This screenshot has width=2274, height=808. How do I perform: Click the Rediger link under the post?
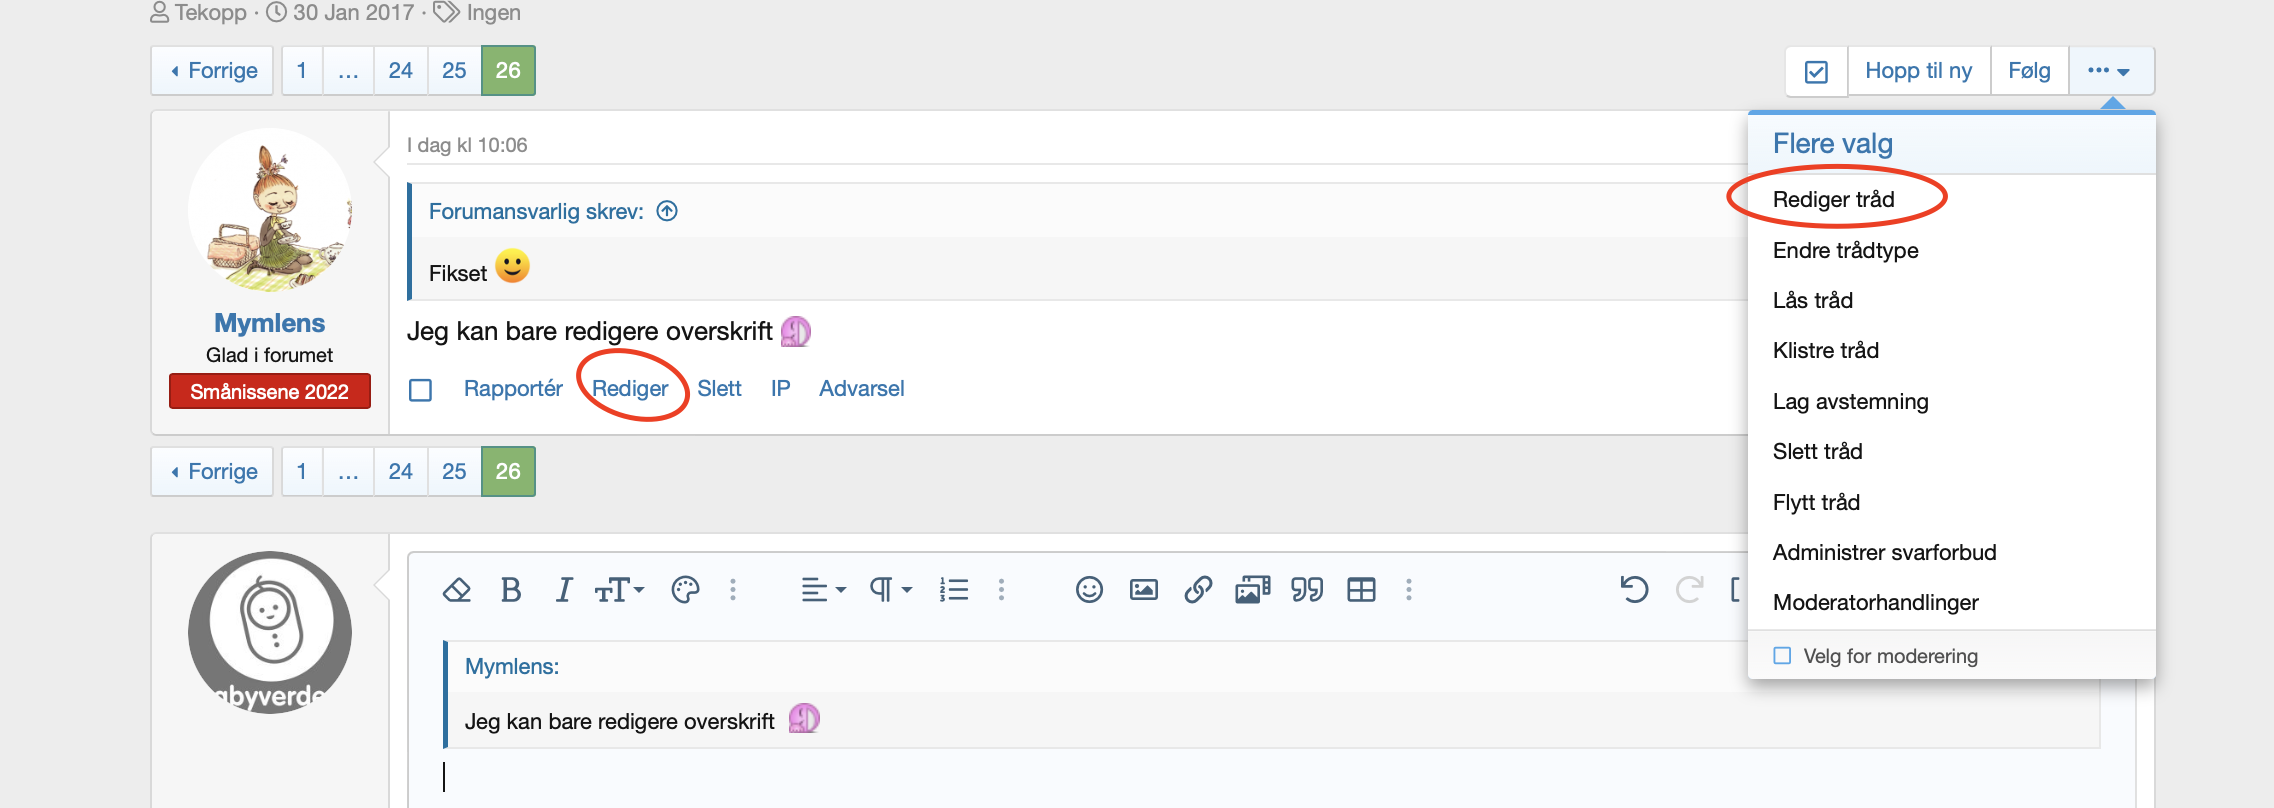(x=630, y=388)
